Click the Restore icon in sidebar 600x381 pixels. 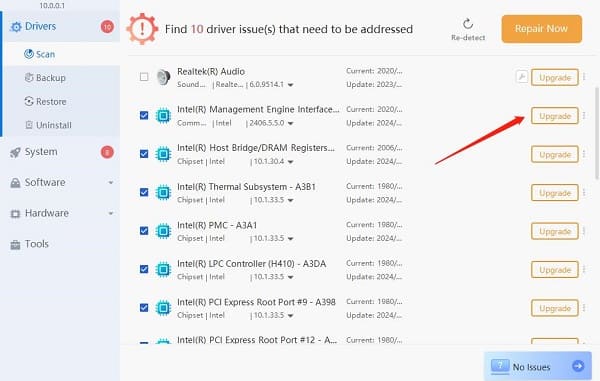tap(29, 101)
